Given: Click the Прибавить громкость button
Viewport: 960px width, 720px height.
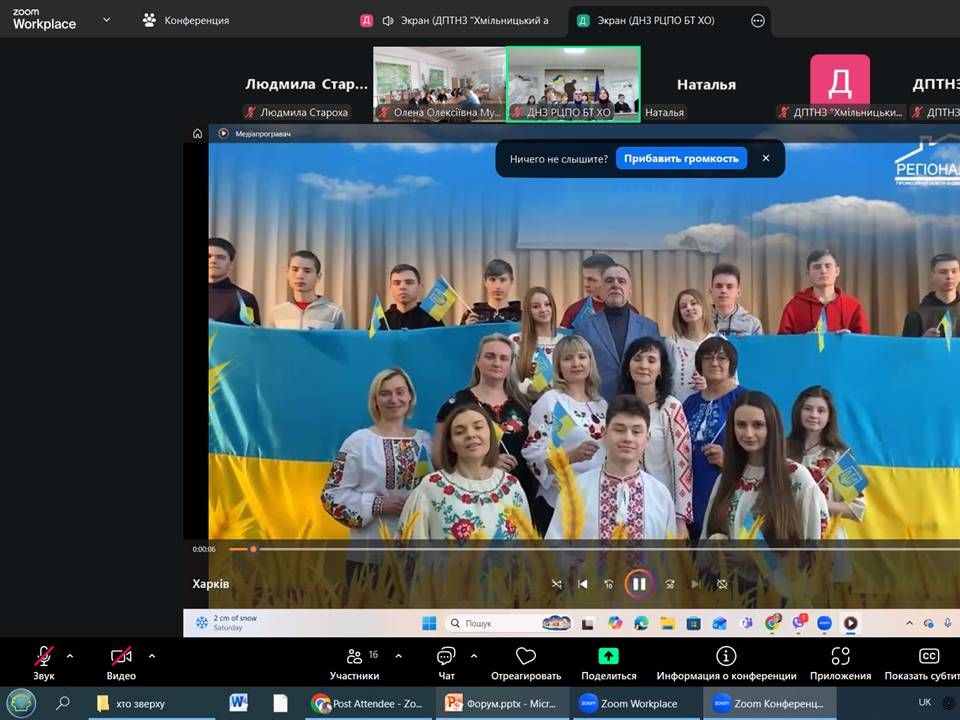Looking at the screenshot, I should tap(681, 158).
